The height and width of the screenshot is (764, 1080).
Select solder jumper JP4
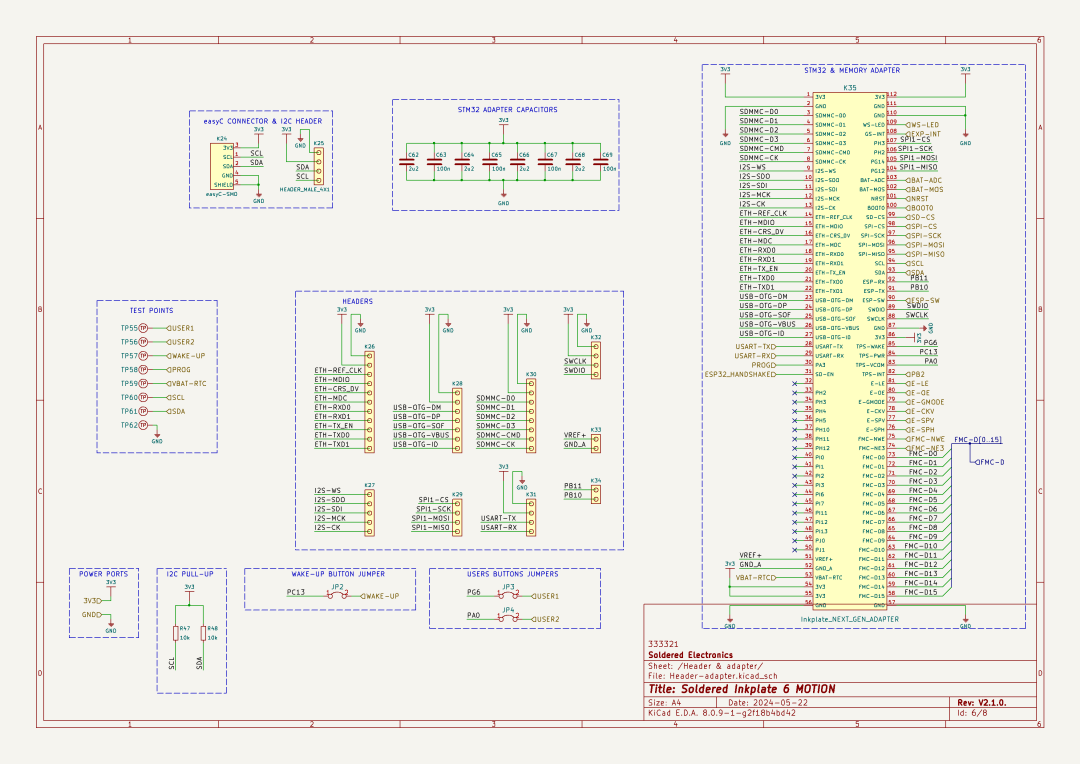[508, 617]
